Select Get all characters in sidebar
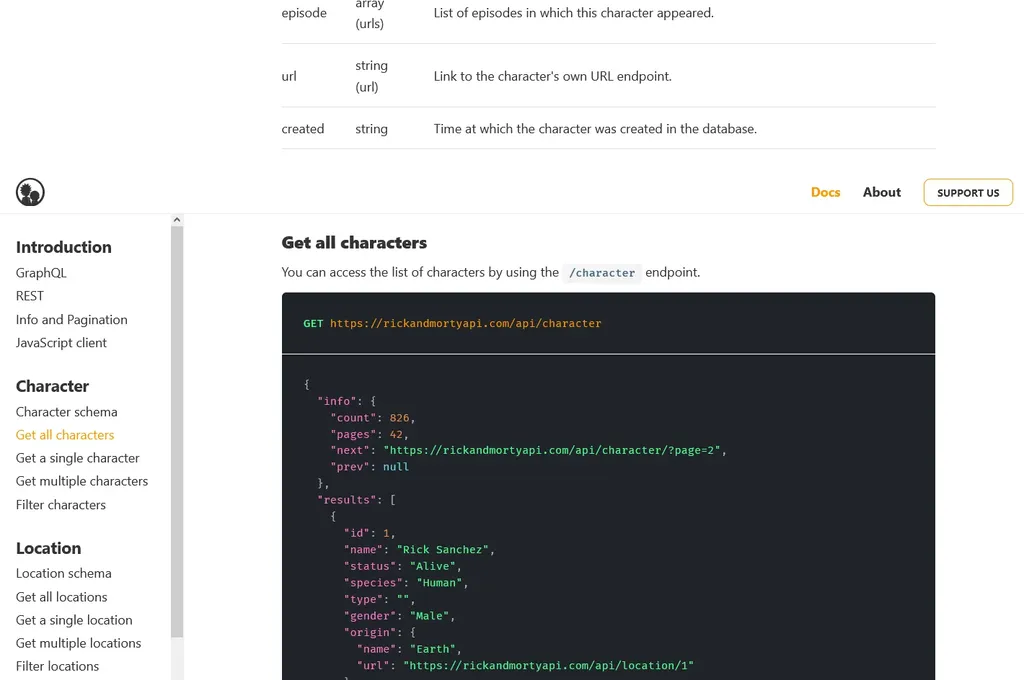 coord(65,435)
